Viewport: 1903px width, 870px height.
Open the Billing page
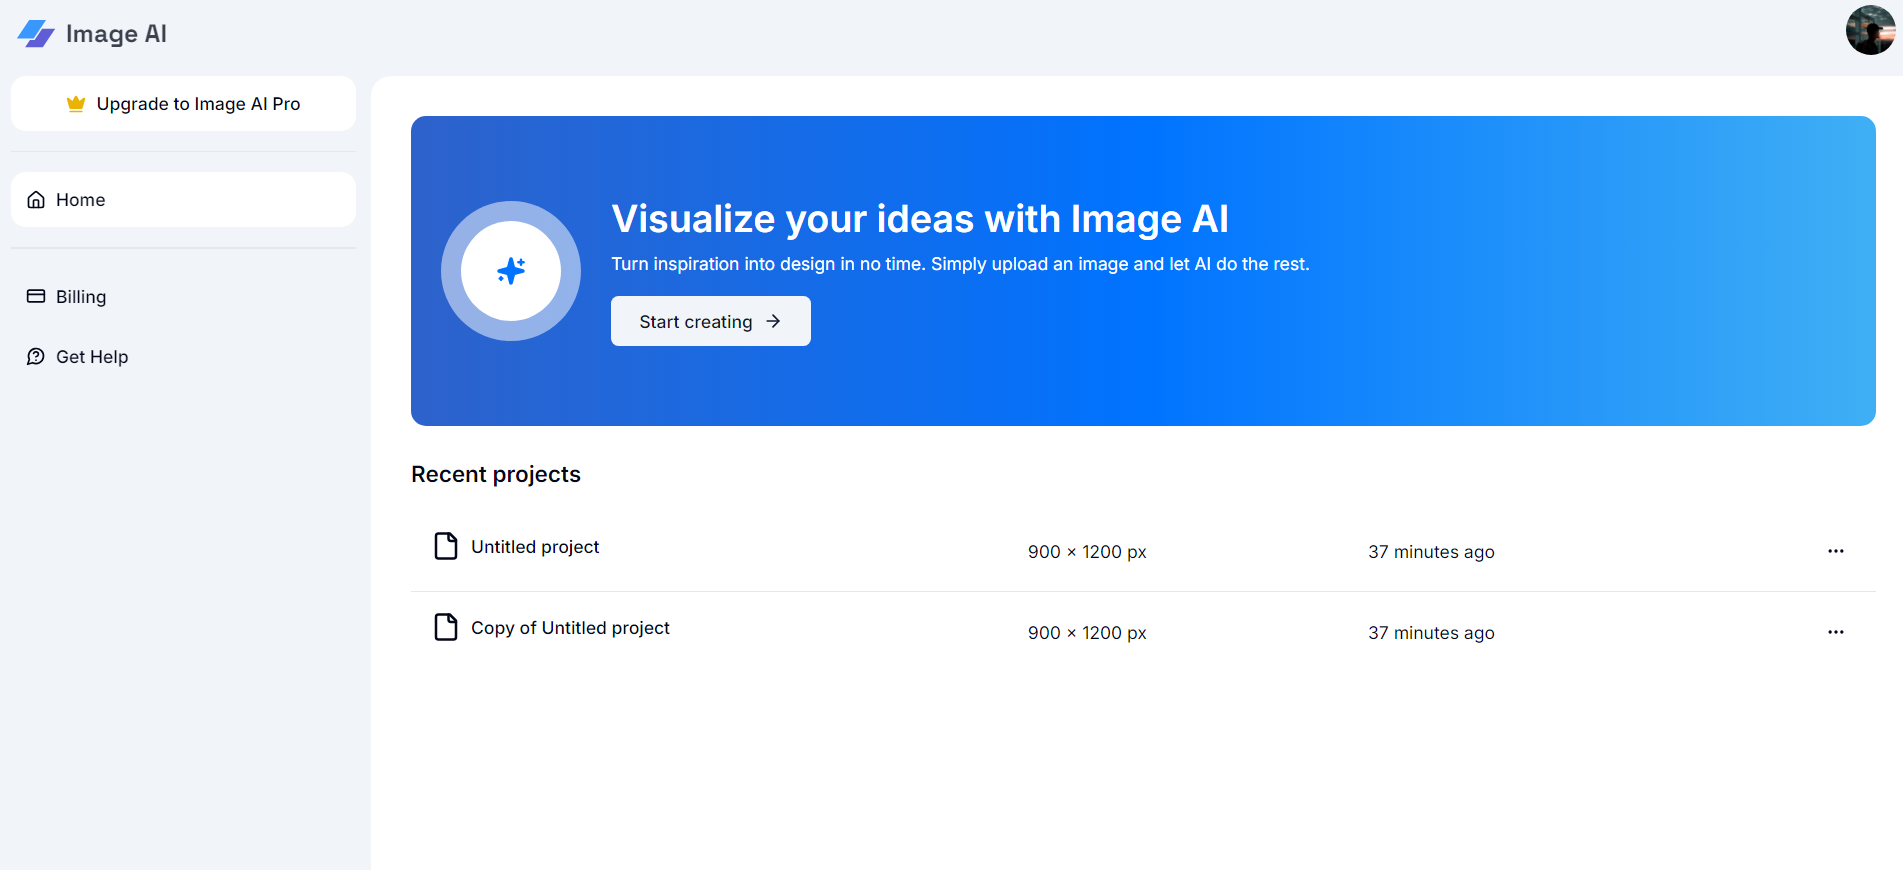(183, 297)
